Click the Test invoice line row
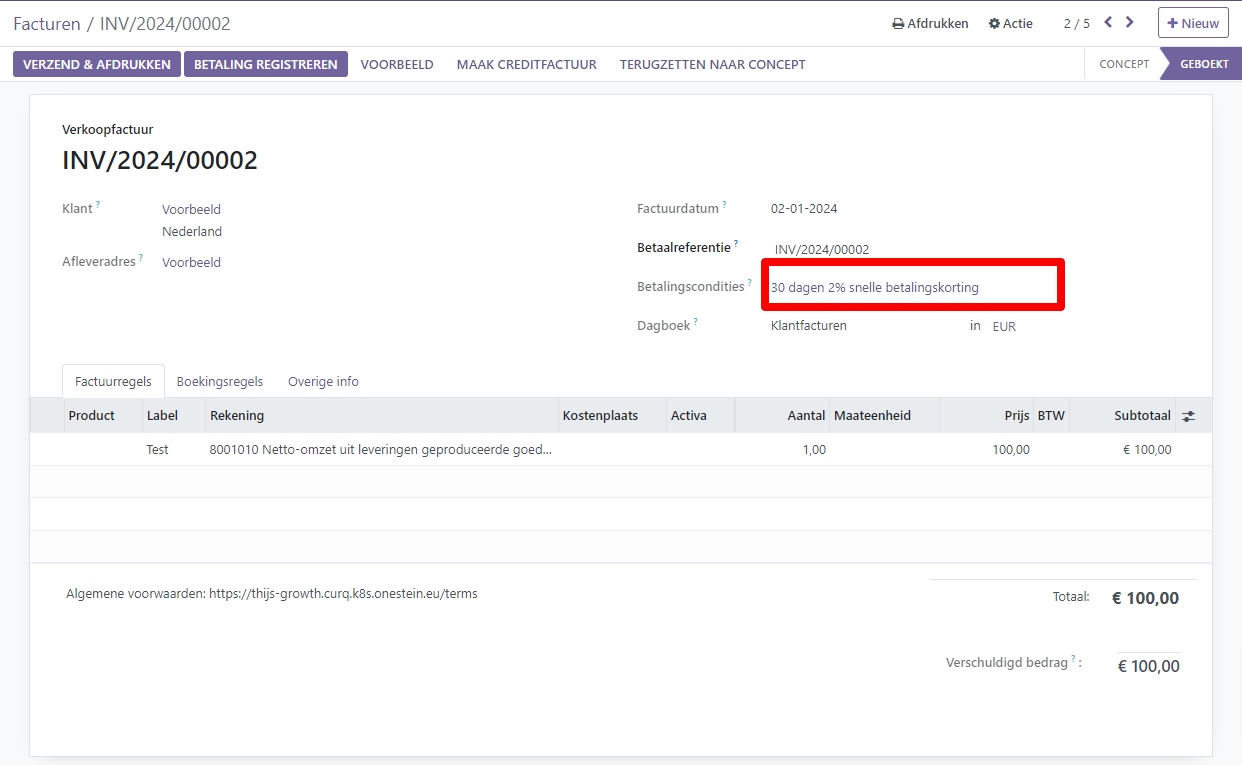The width and height of the screenshot is (1242, 765). 157,450
